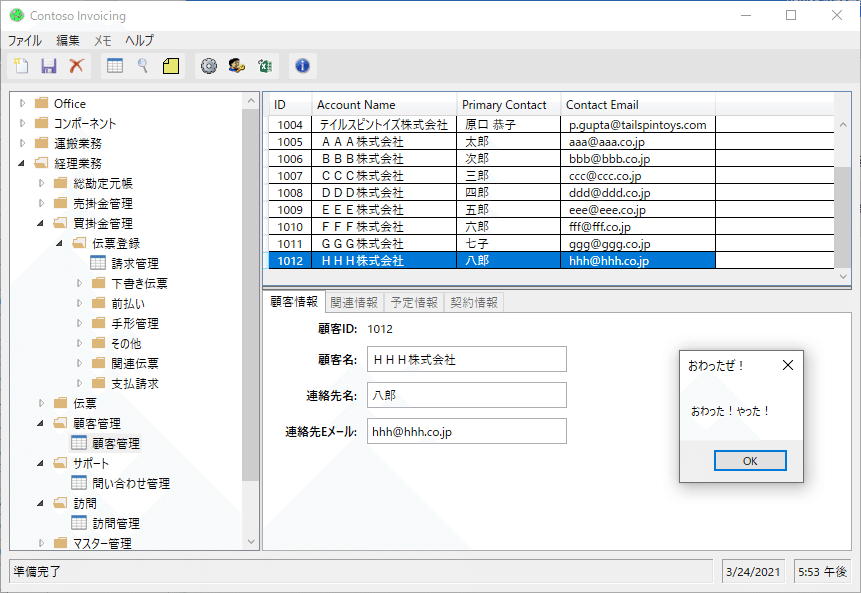Click the 四郎 contact cell
Screen dimensions: 861x593
point(508,193)
